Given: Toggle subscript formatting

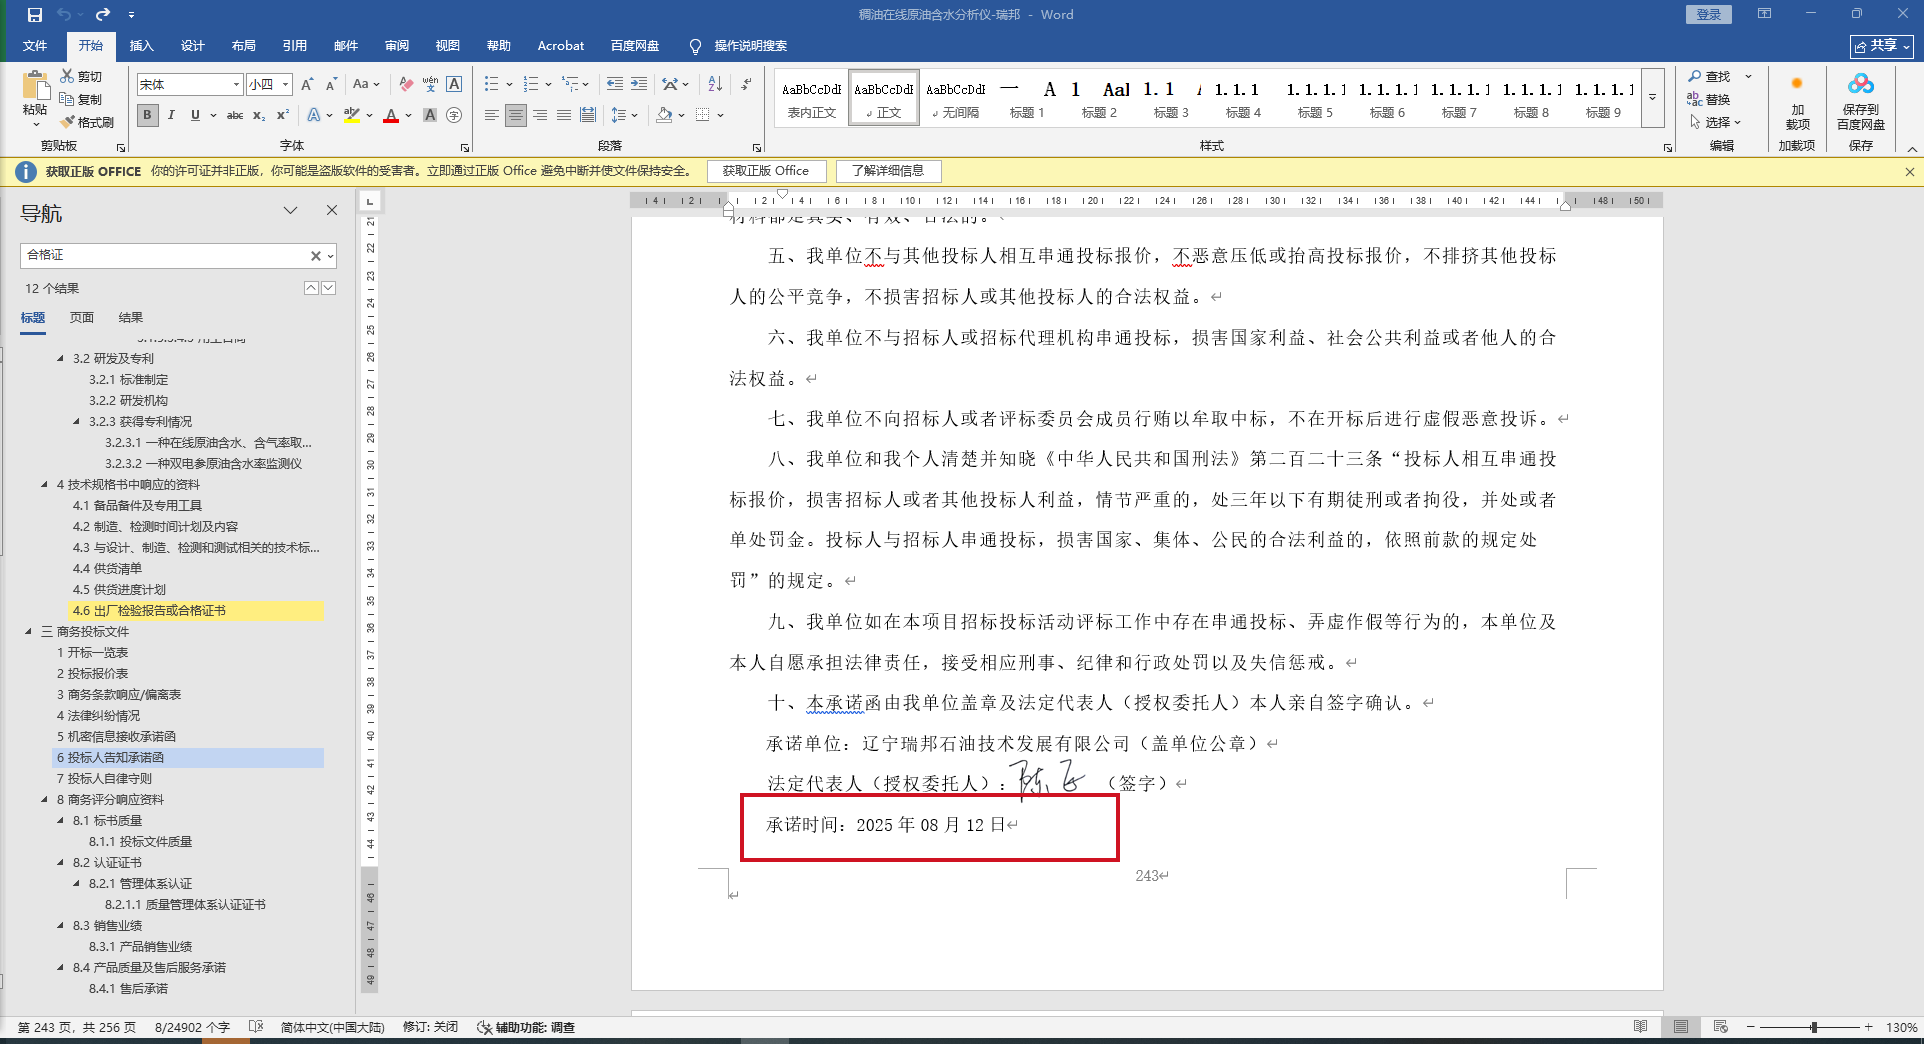Looking at the screenshot, I should 259,115.
